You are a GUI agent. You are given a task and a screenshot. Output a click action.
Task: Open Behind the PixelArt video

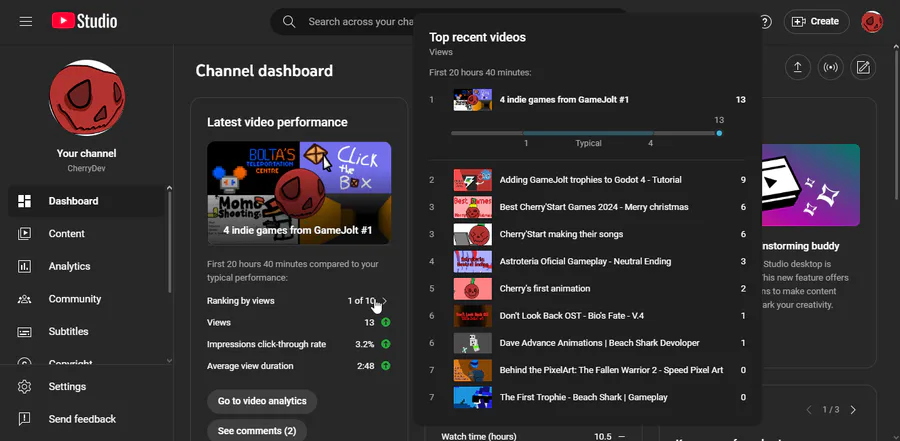(x=587, y=370)
